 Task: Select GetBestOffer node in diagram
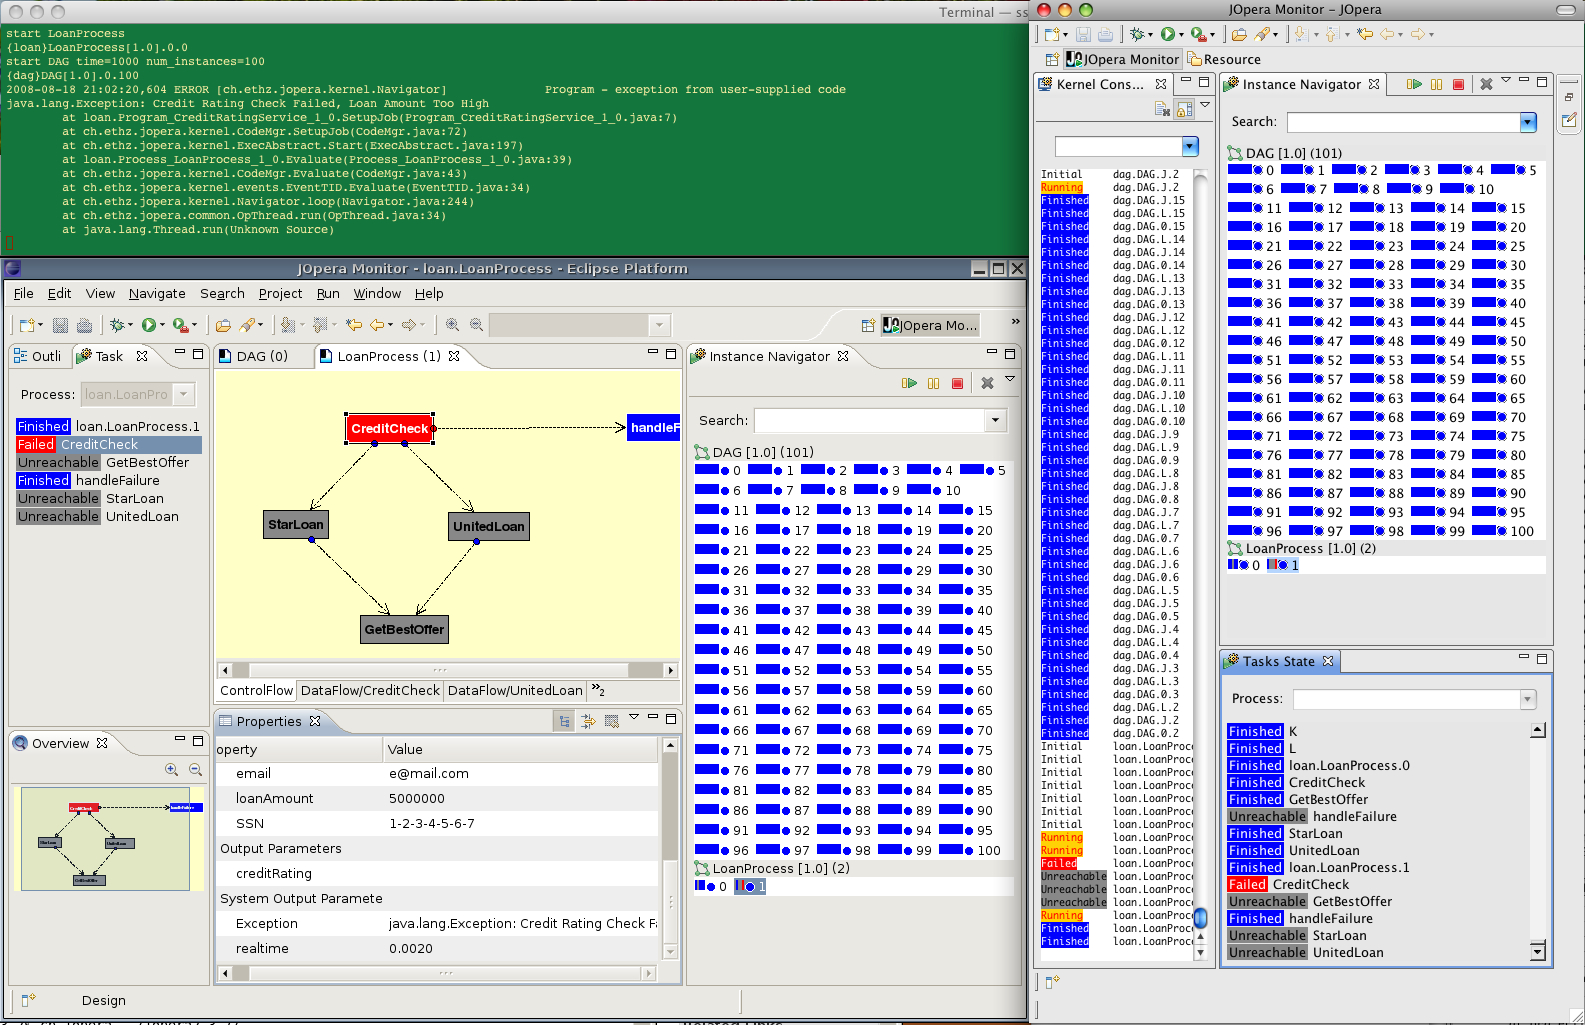tap(404, 629)
